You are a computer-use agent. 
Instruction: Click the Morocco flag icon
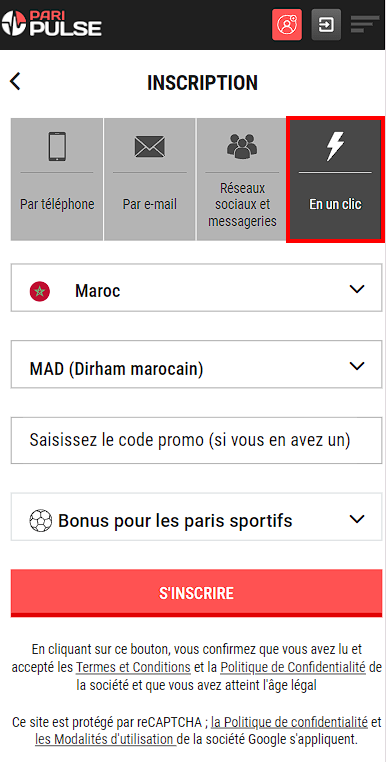[x=40, y=291]
